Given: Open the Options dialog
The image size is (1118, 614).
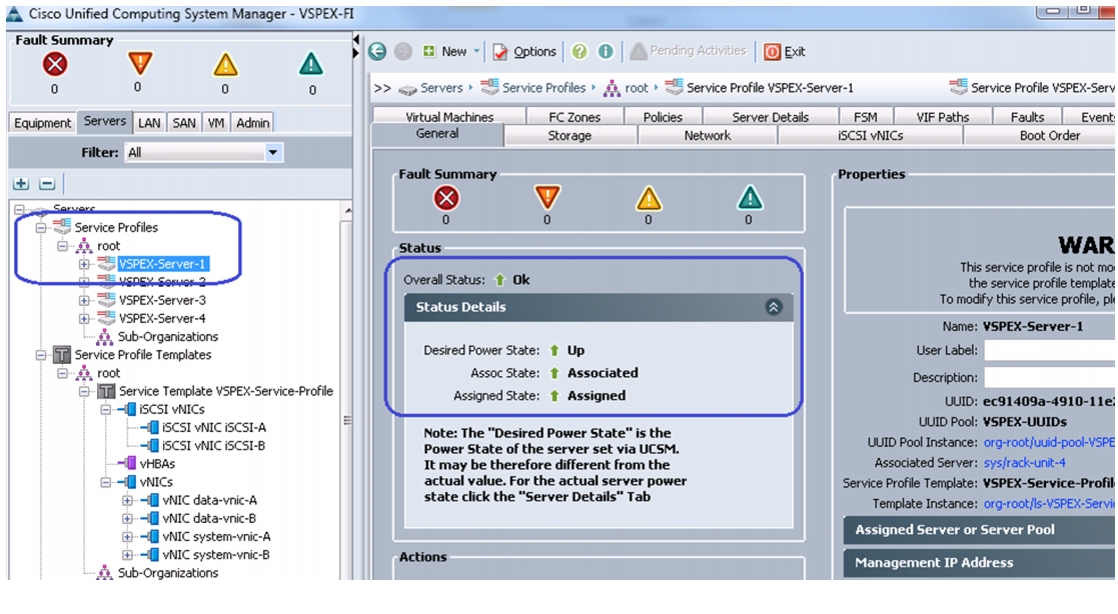Looking at the screenshot, I should tap(525, 51).
